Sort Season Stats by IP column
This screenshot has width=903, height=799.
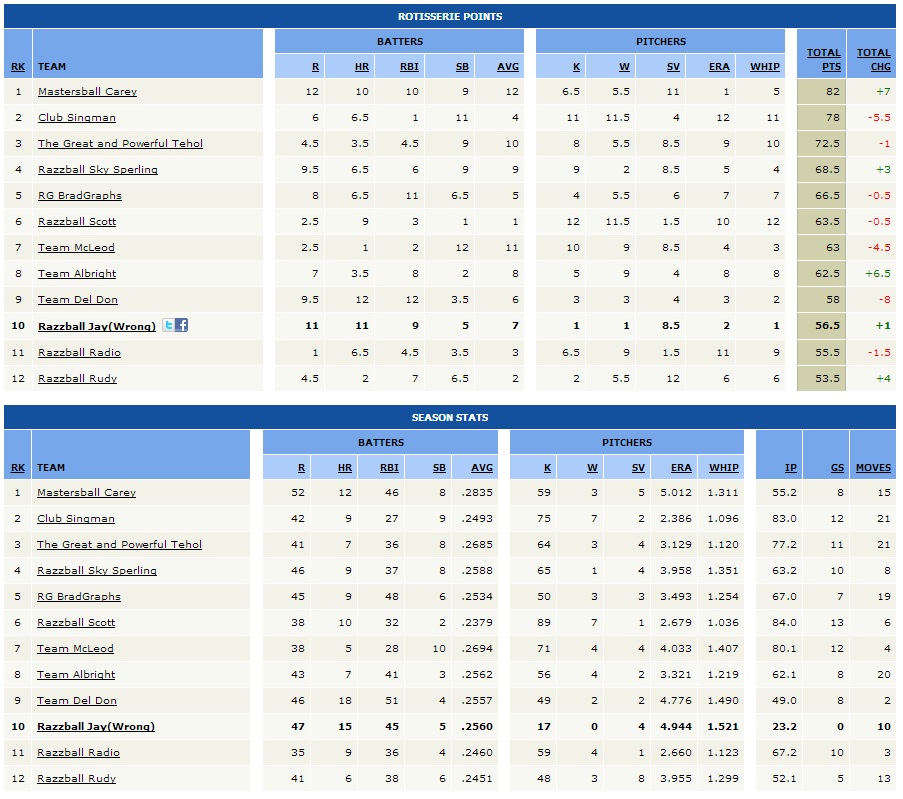[791, 468]
